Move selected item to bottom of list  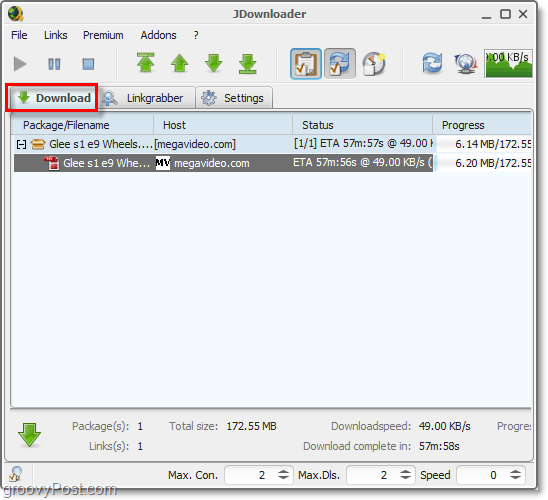point(248,64)
